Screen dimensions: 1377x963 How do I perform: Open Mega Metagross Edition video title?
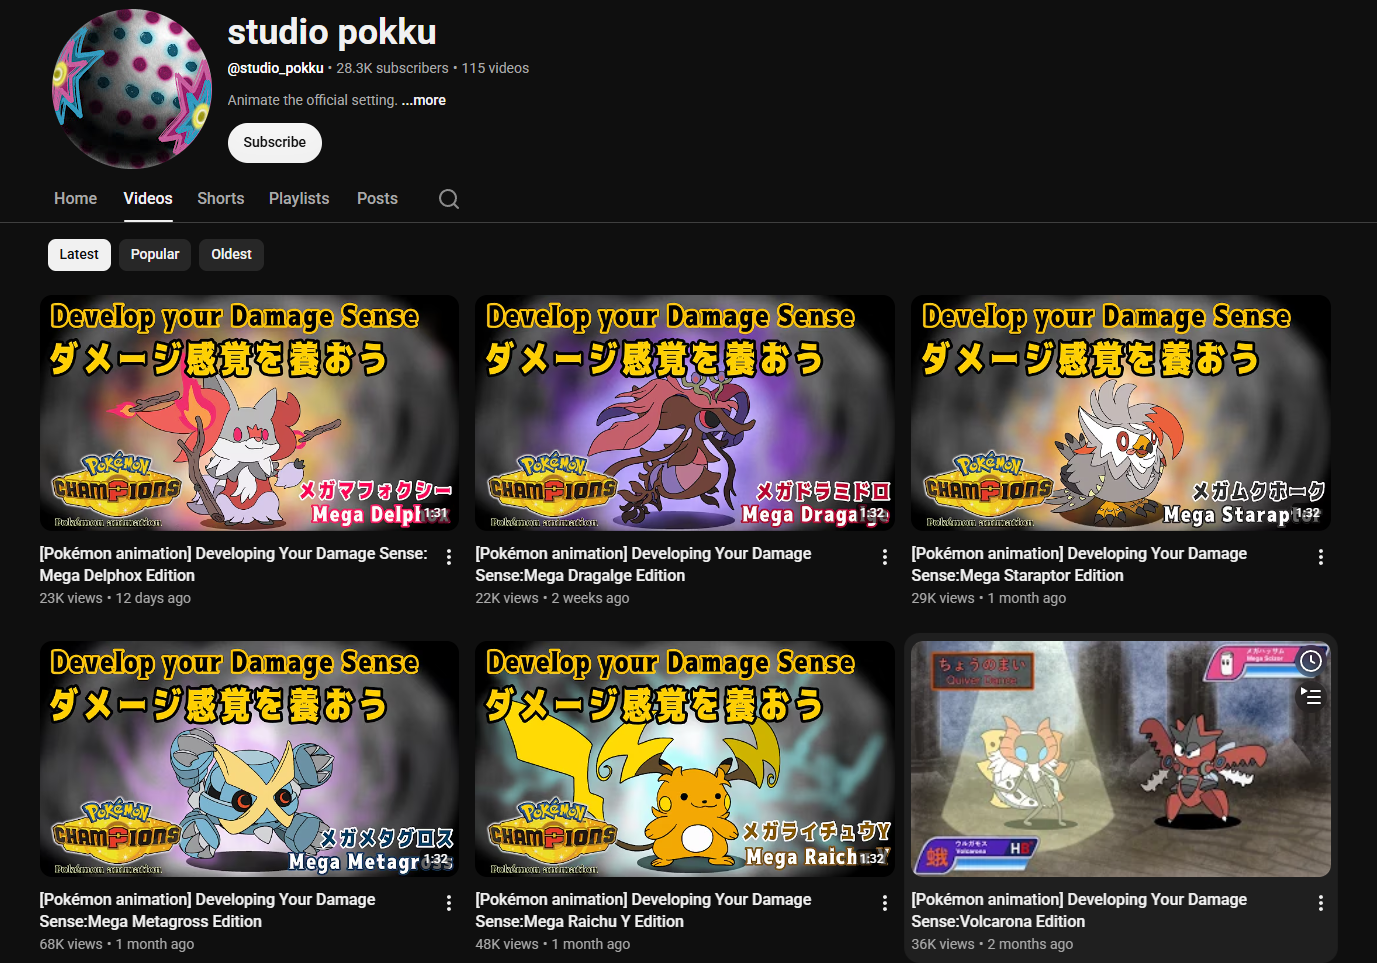coord(207,910)
